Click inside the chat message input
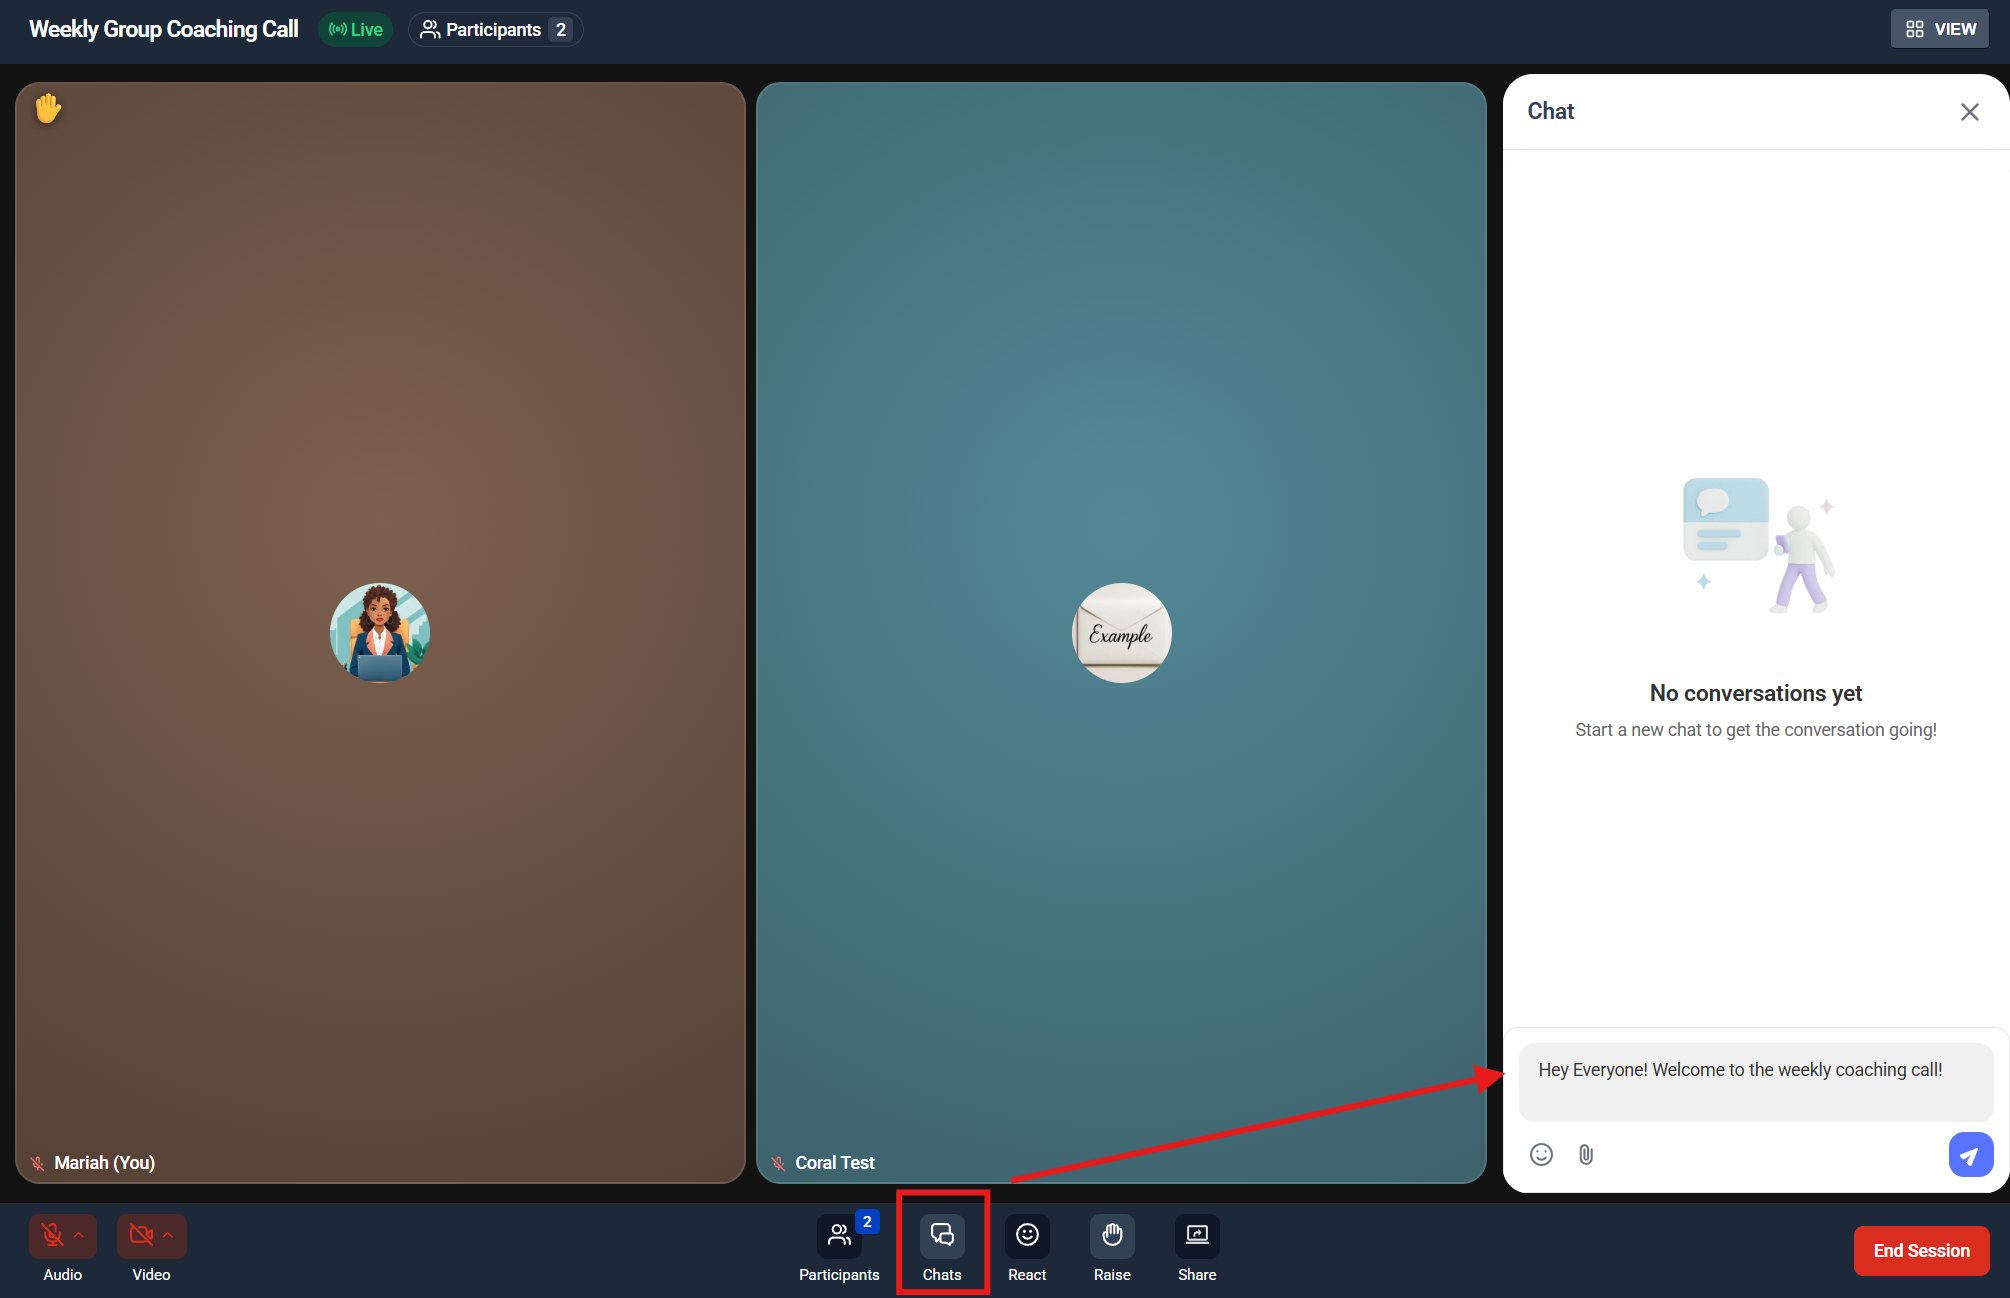This screenshot has height=1298, width=2010. (x=1755, y=1082)
